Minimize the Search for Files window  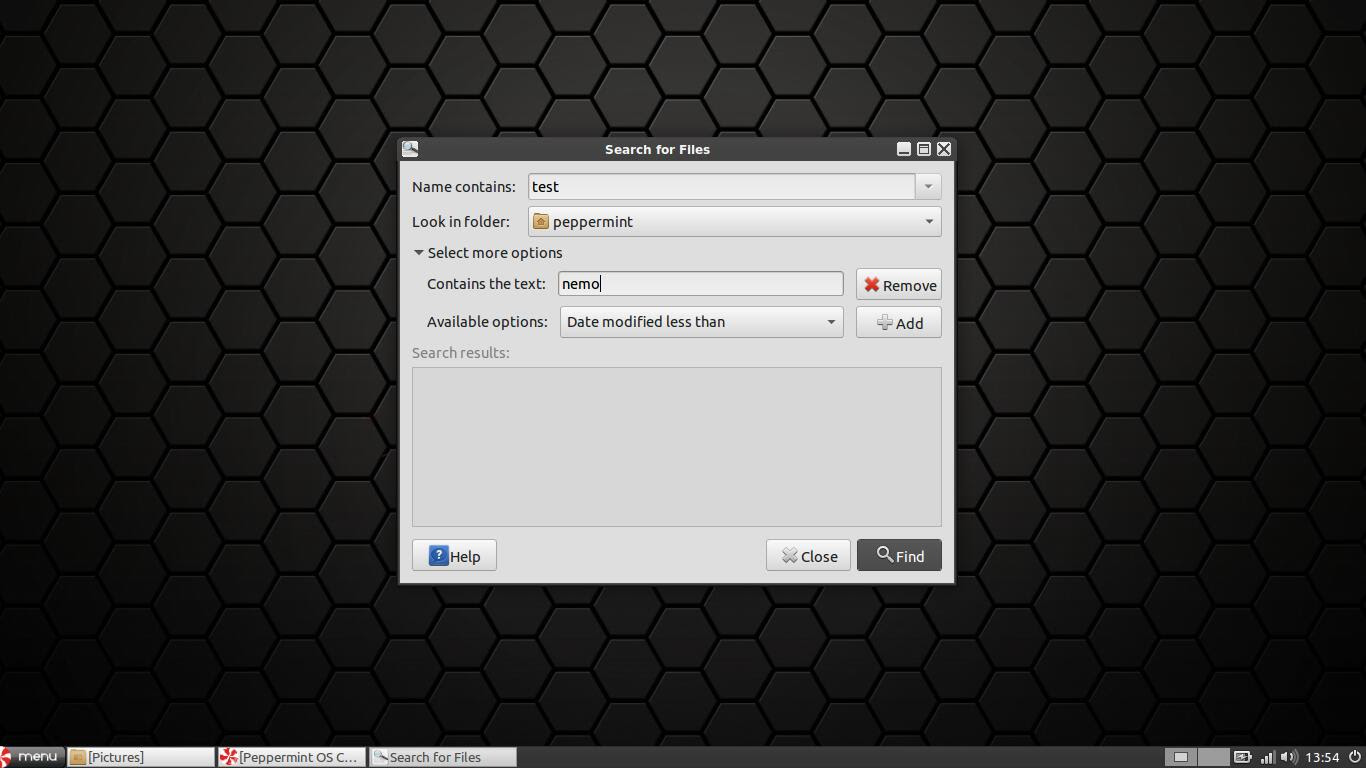point(904,149)
